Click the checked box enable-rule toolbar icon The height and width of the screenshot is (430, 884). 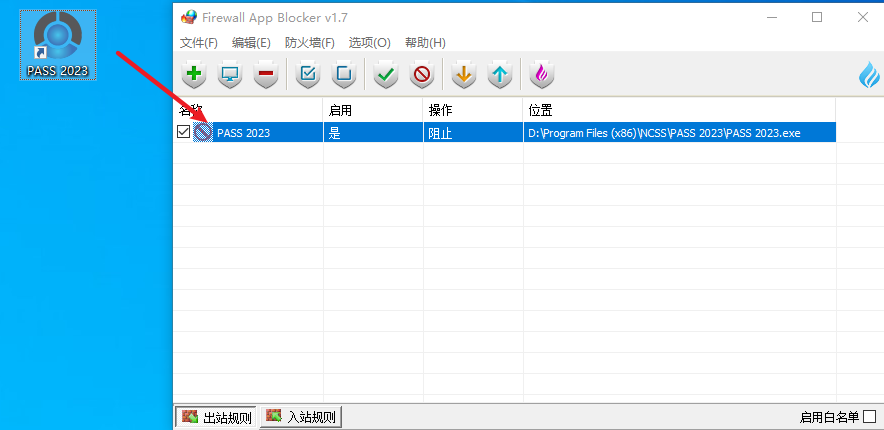[x=309, y=75]
